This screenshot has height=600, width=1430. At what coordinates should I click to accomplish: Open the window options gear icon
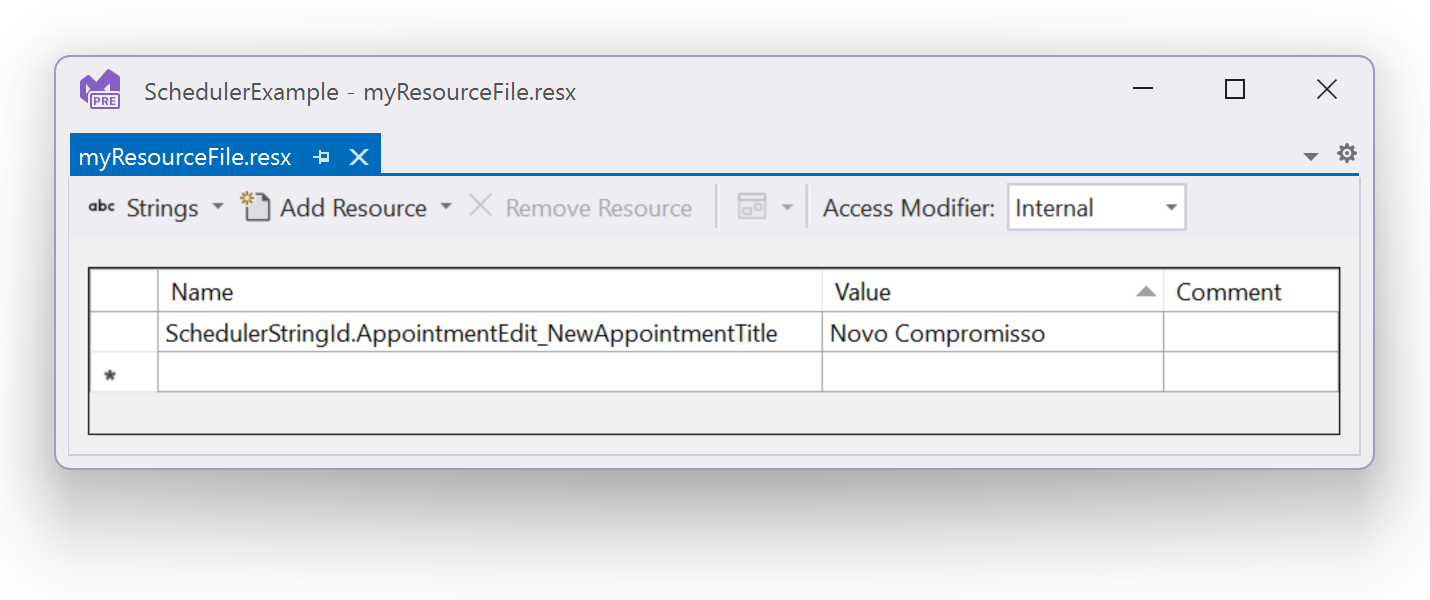(1347, 154)
